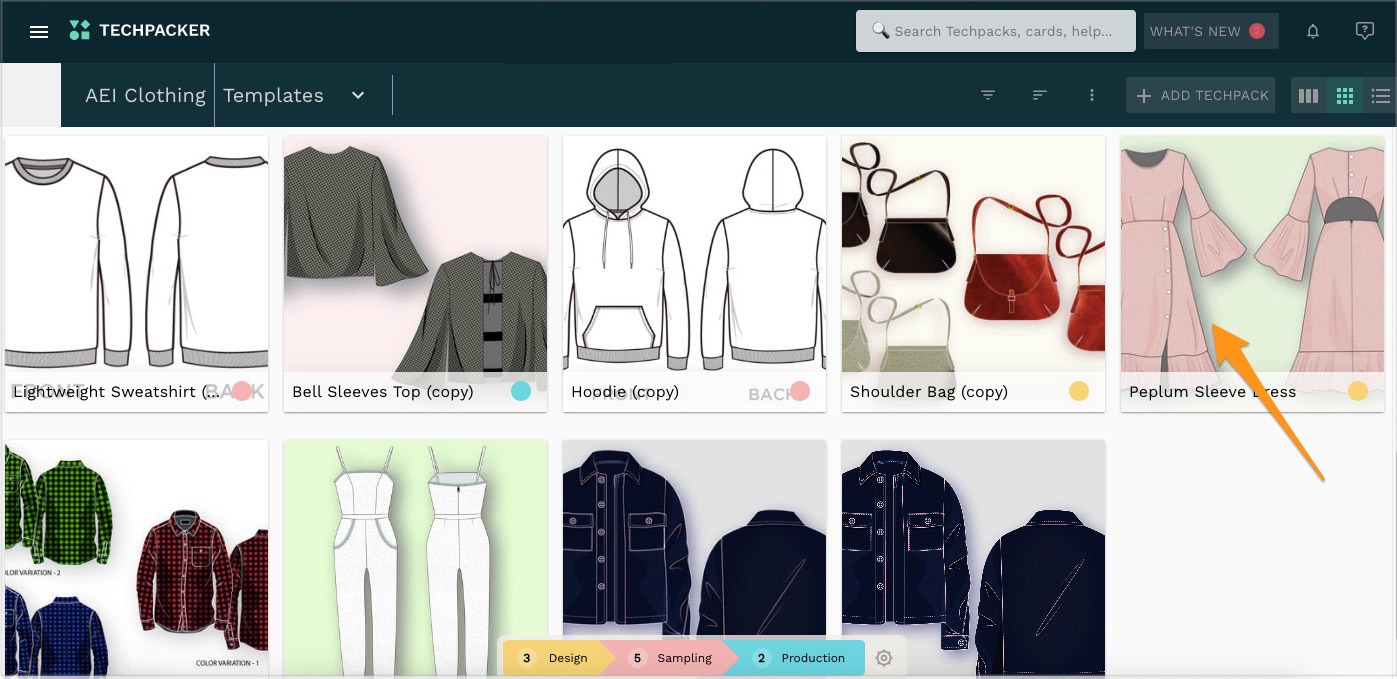
Task: Expand the Templates folder dropdown
Action: point(358,96)
